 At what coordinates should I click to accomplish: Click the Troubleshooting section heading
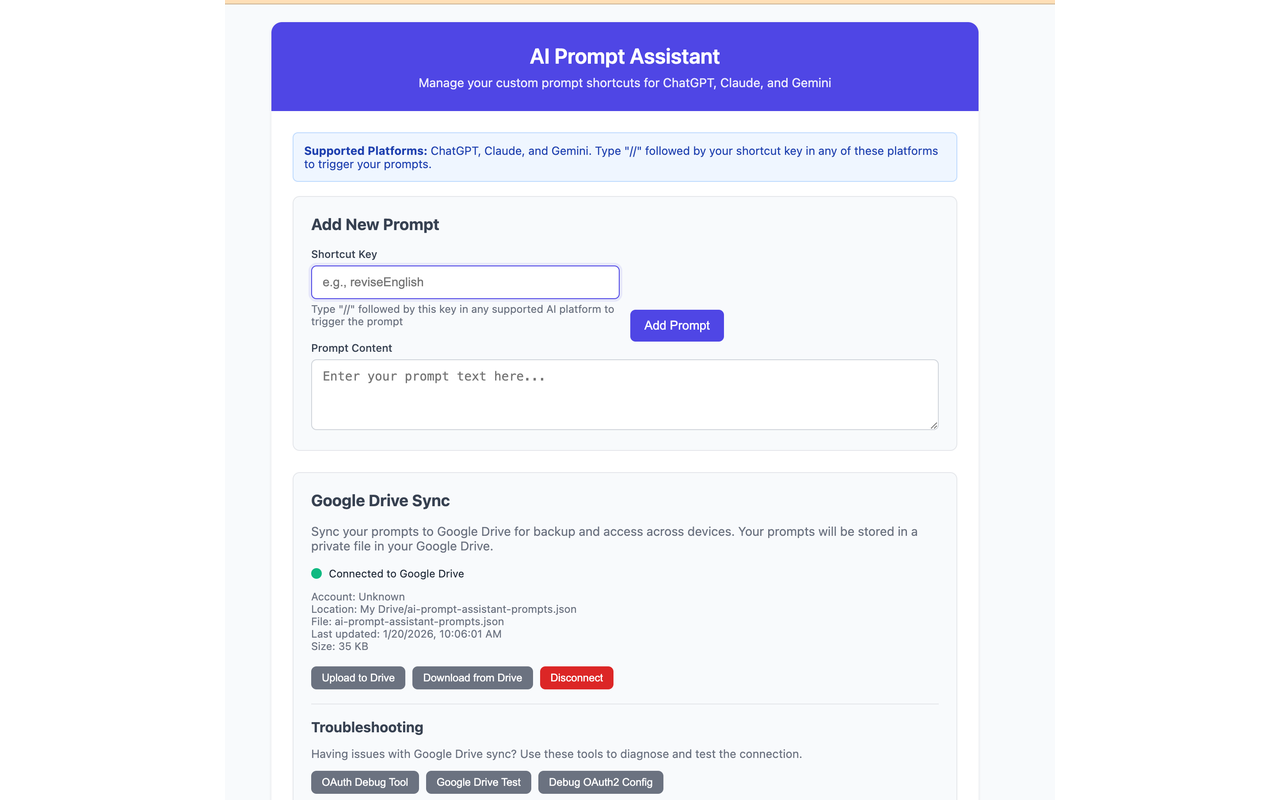[367, 727]
